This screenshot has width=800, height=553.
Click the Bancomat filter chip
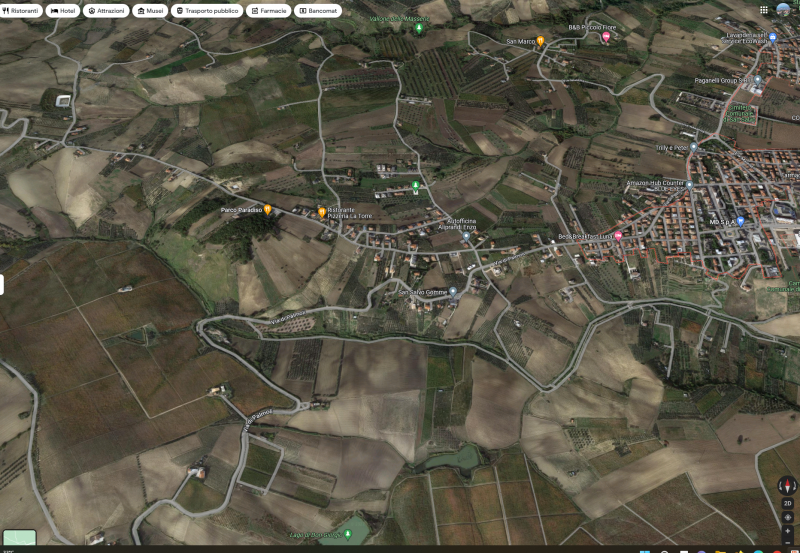(319, 11)
